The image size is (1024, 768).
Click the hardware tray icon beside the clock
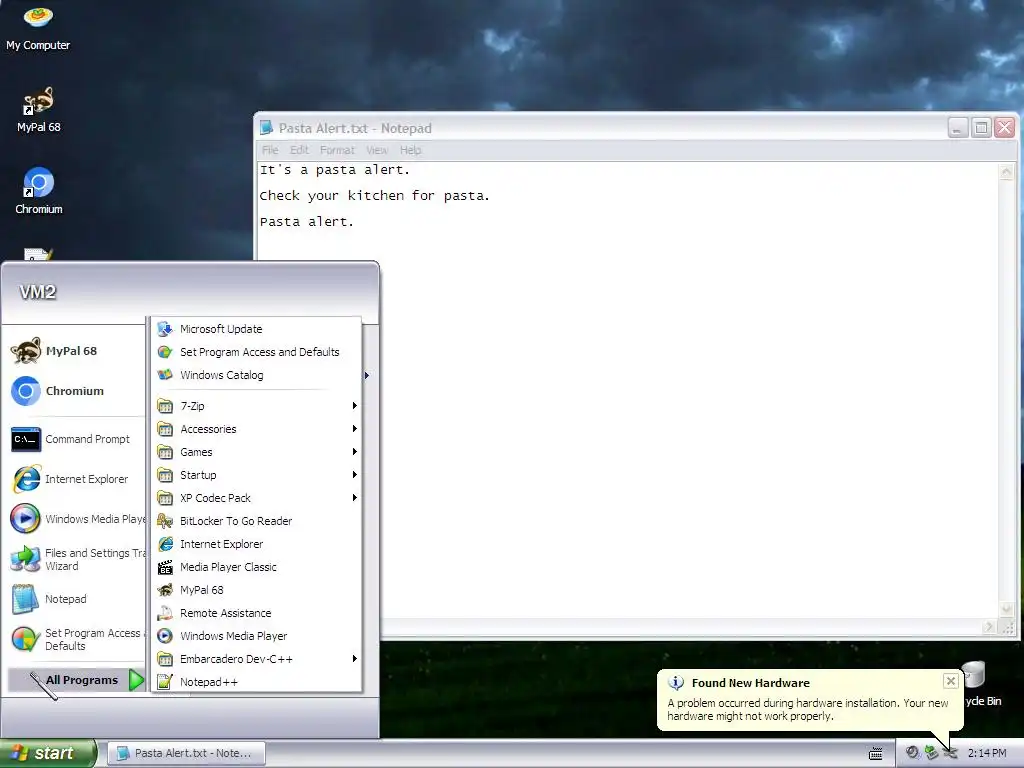[950, 753]
